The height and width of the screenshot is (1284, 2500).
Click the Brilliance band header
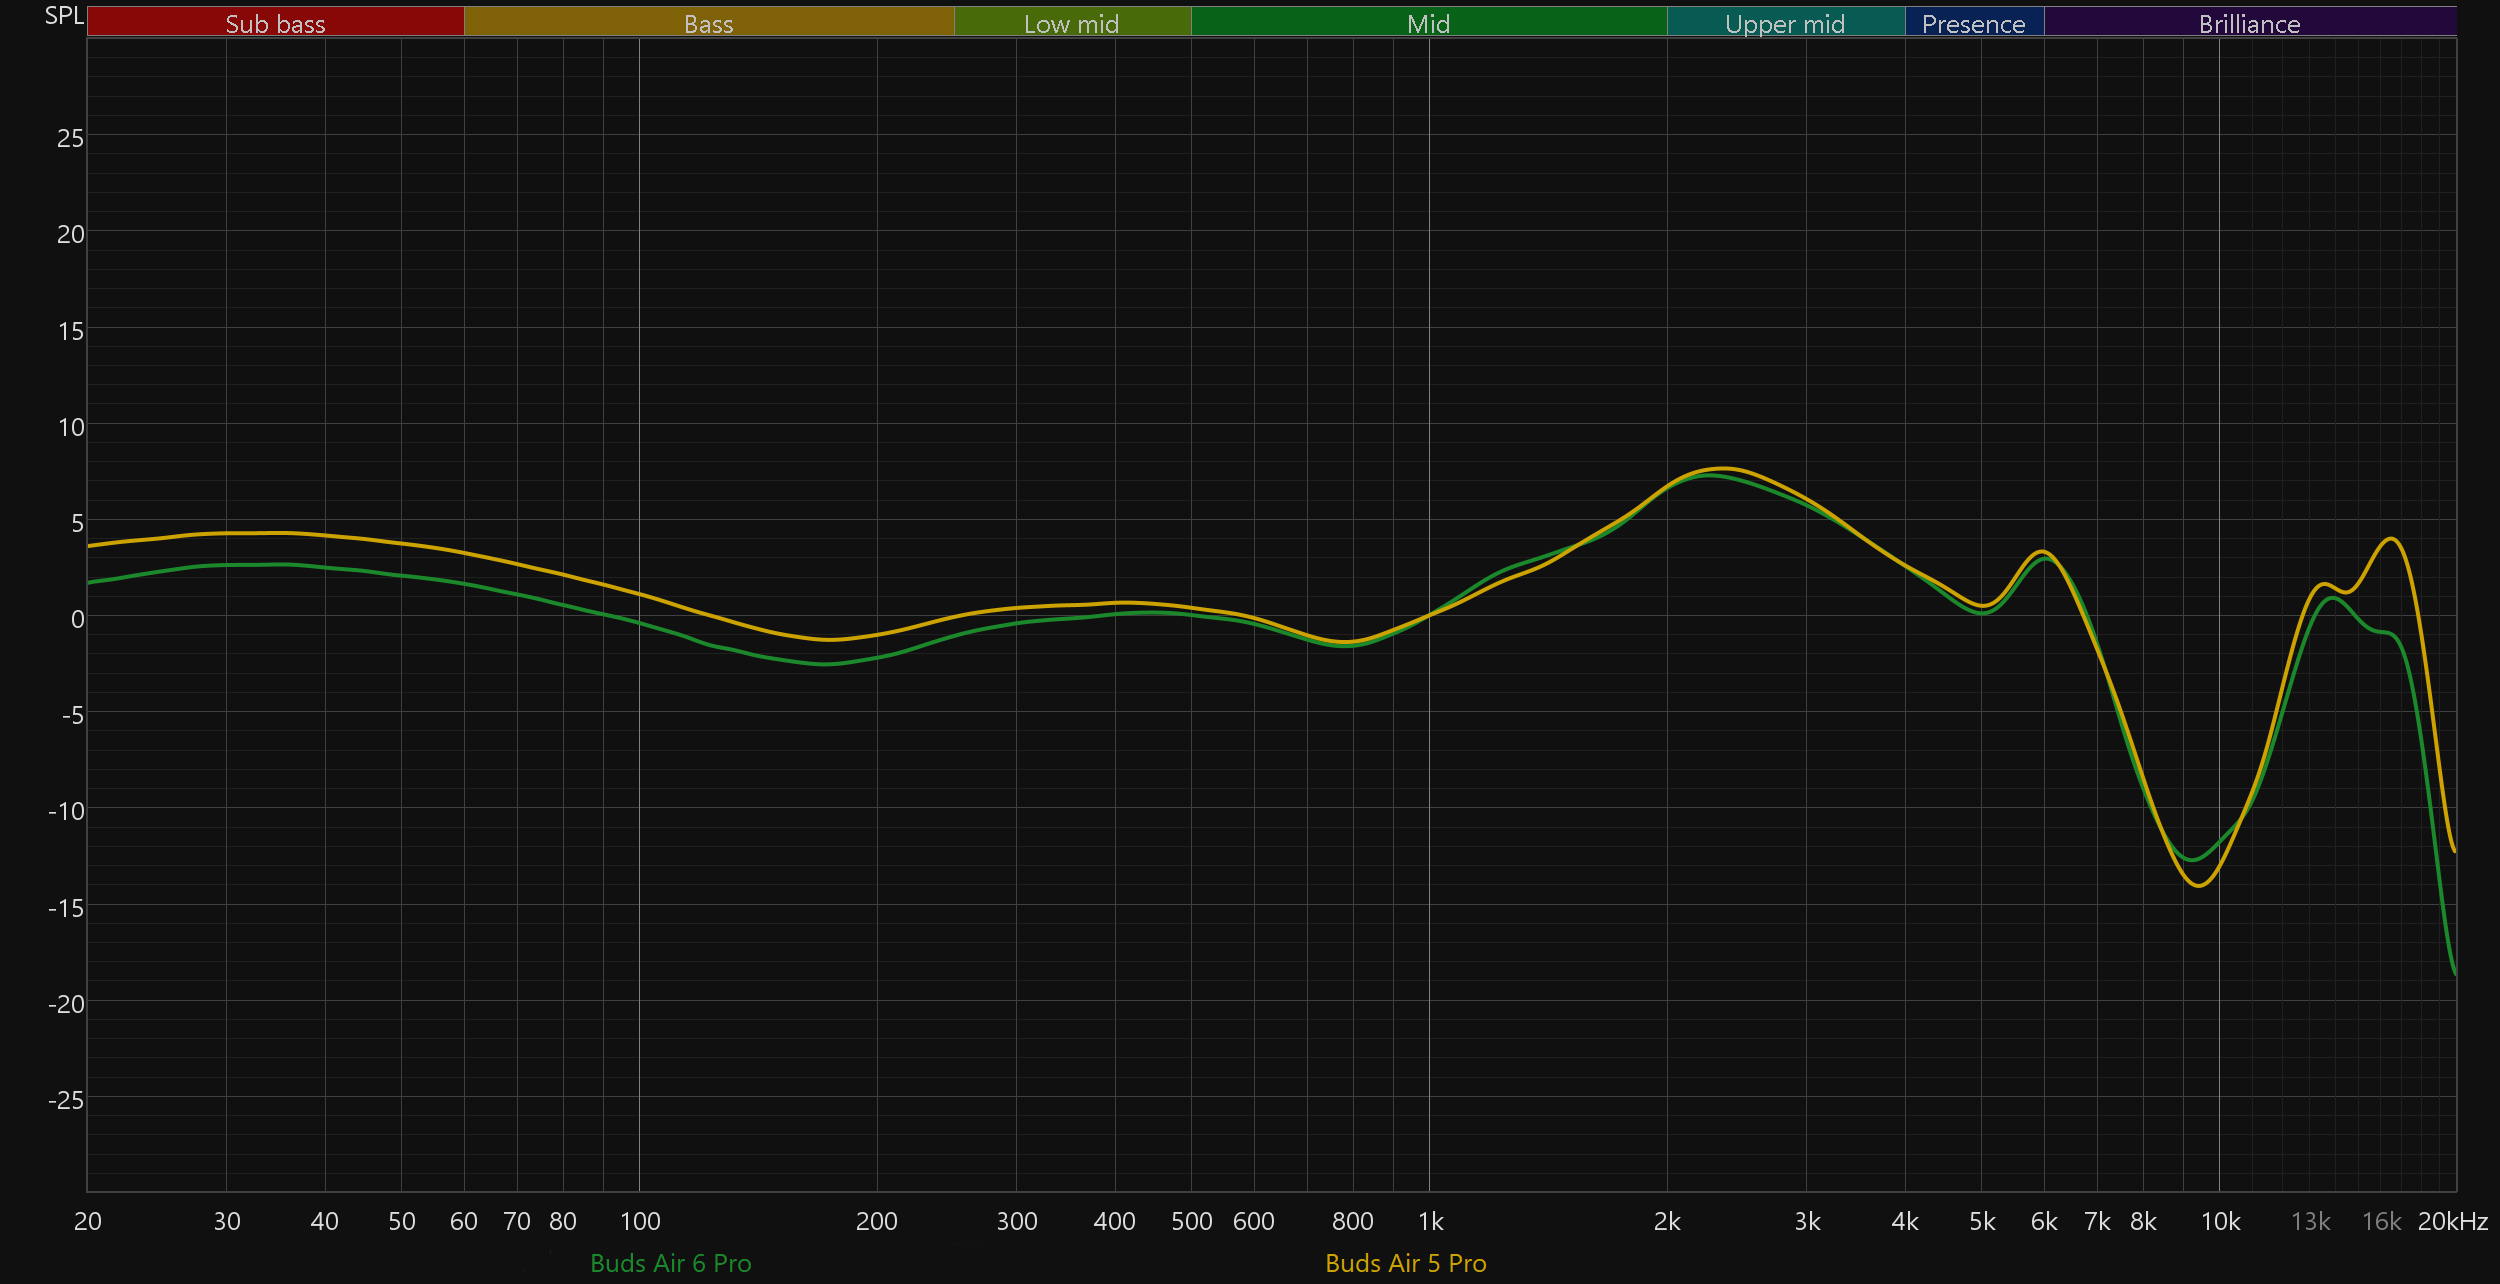point(2249,23)
